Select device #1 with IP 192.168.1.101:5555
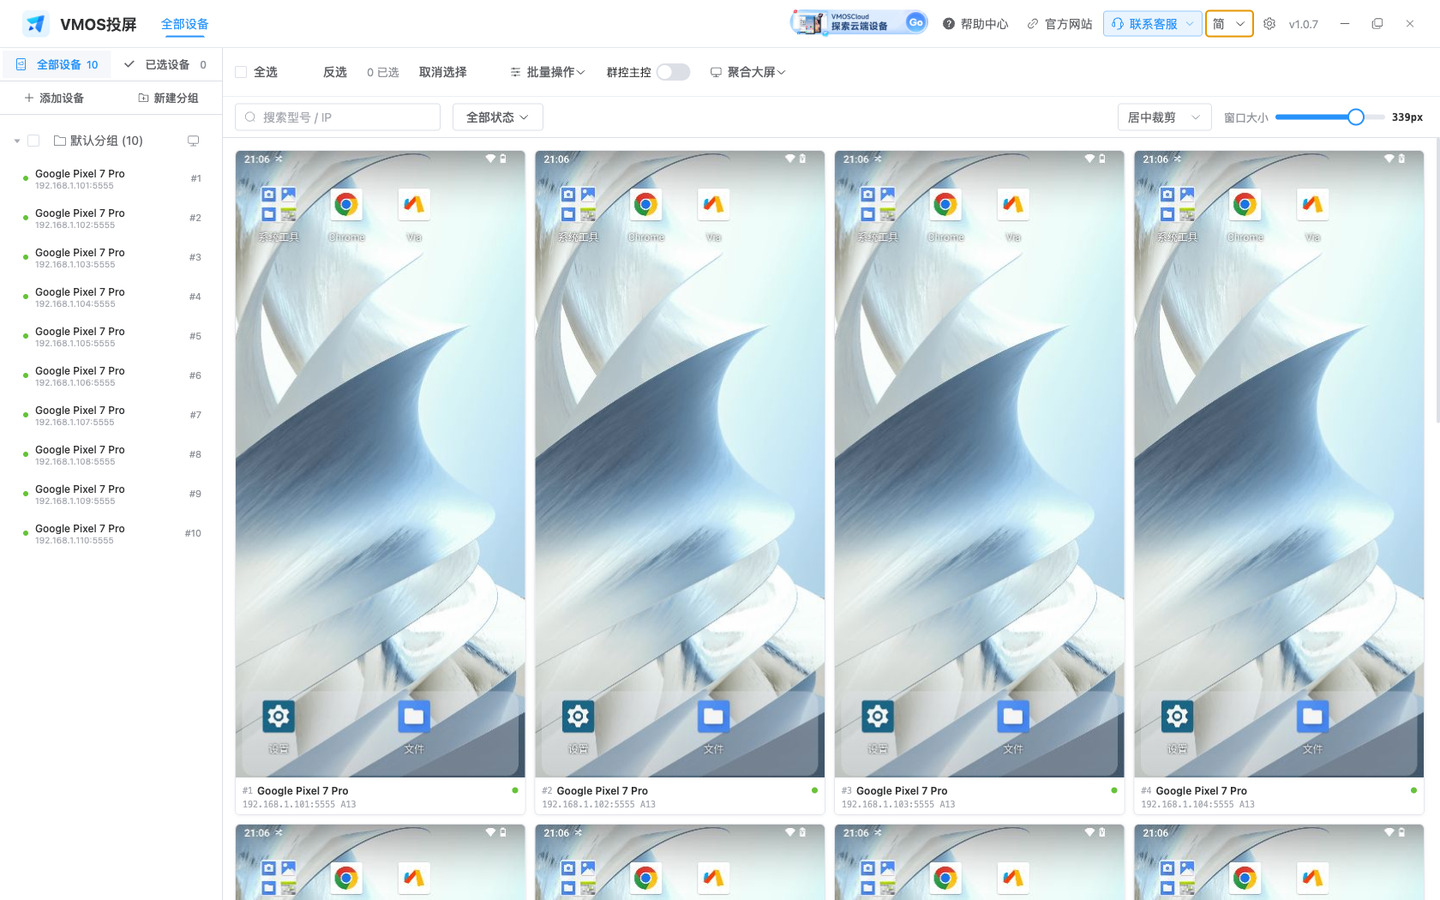The height and width of the screenshot is (900, 1440). (111, 179)
